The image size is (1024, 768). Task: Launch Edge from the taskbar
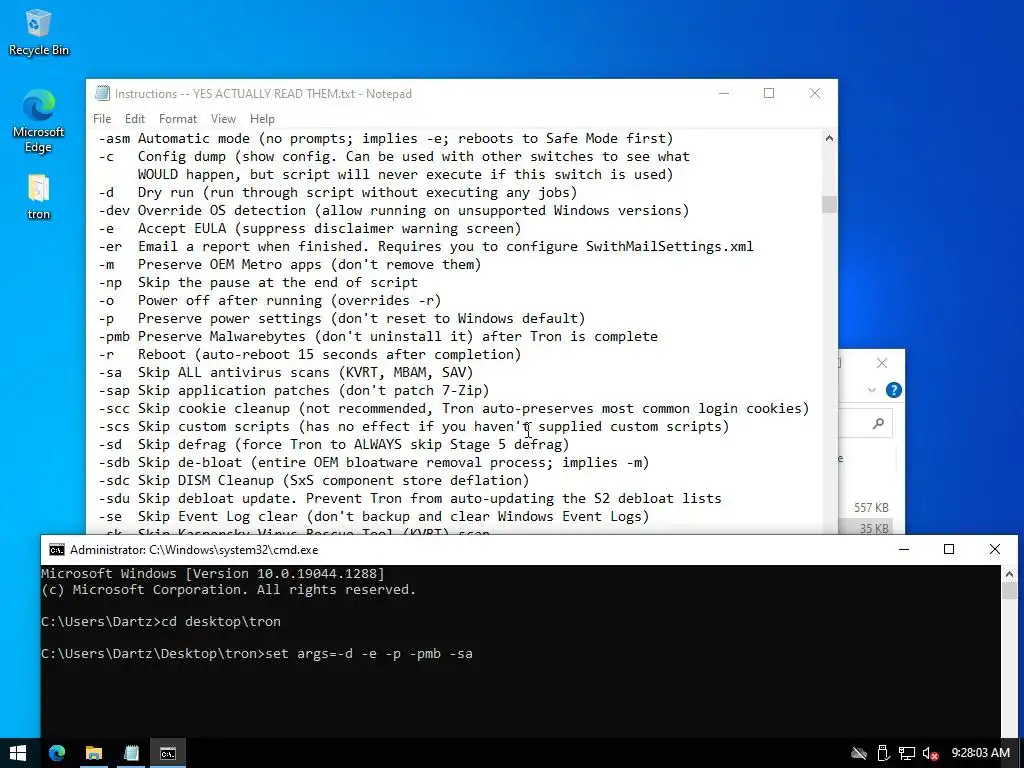[x=57, y=753]
